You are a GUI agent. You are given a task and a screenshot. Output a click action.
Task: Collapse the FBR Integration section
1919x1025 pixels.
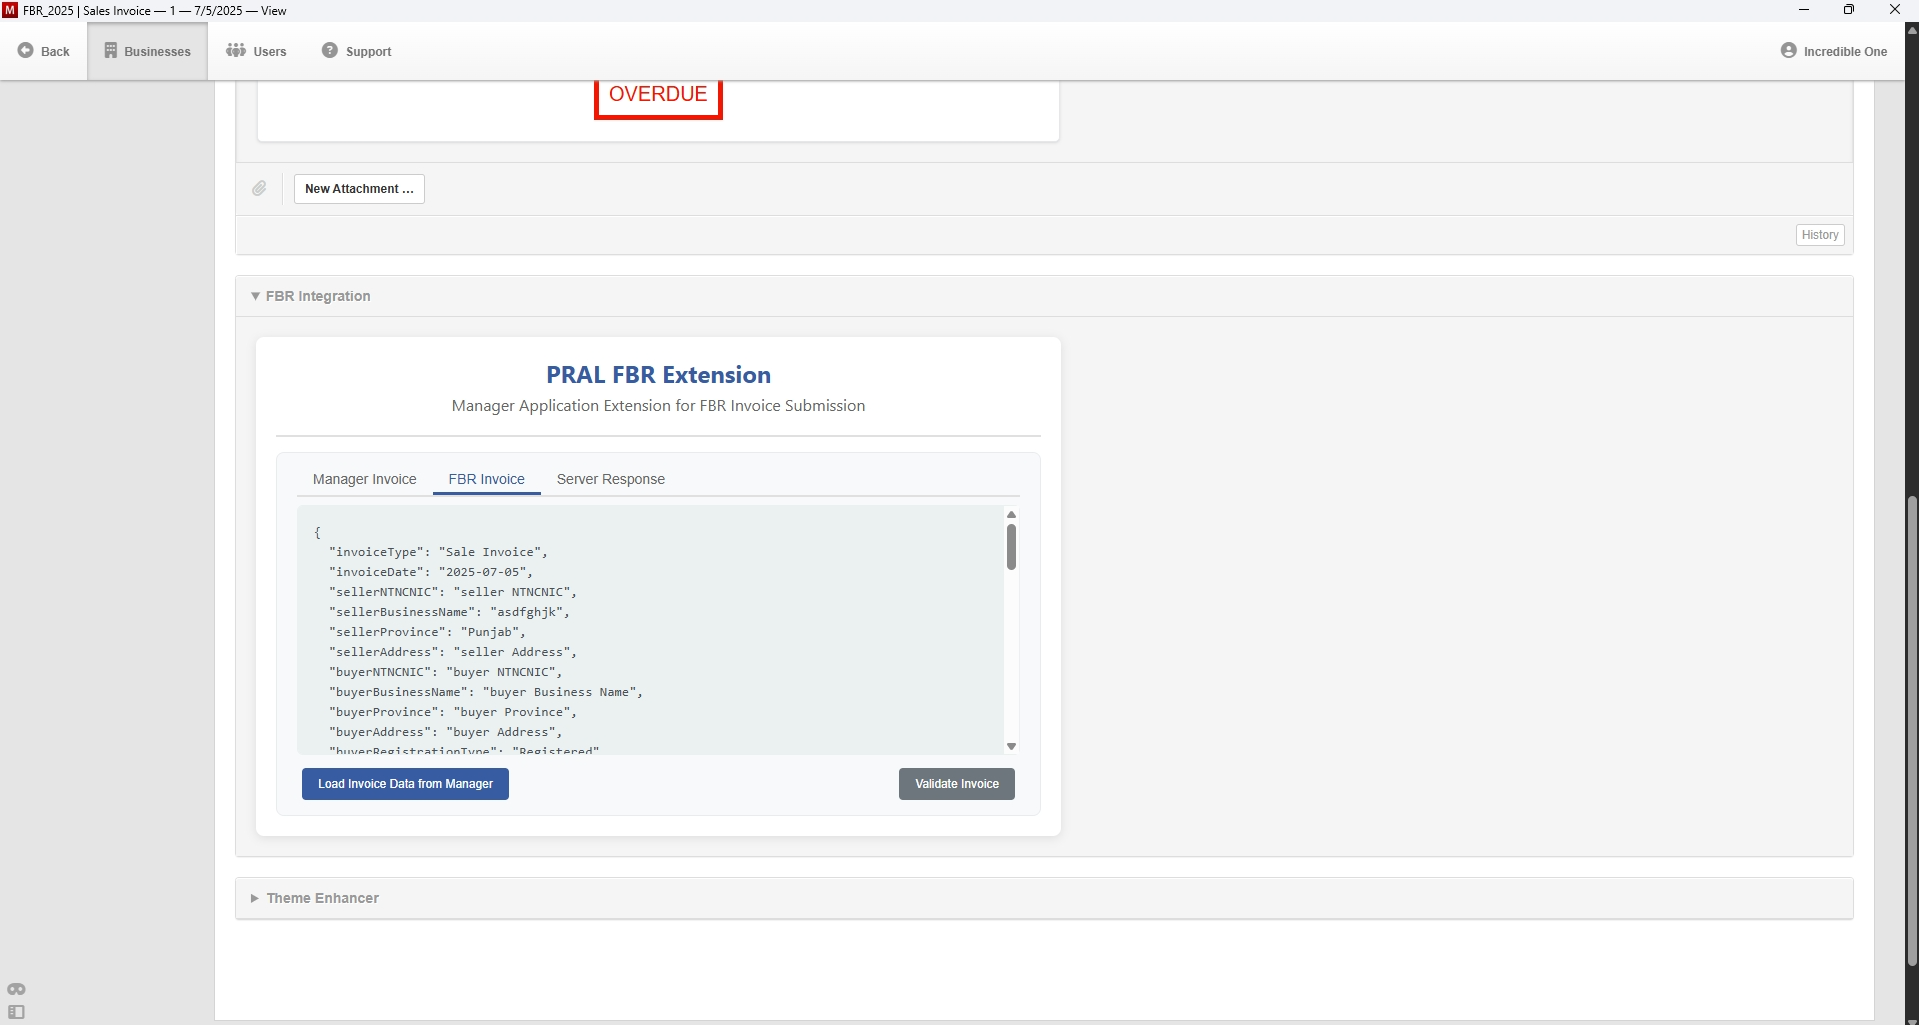click(310, 296)
